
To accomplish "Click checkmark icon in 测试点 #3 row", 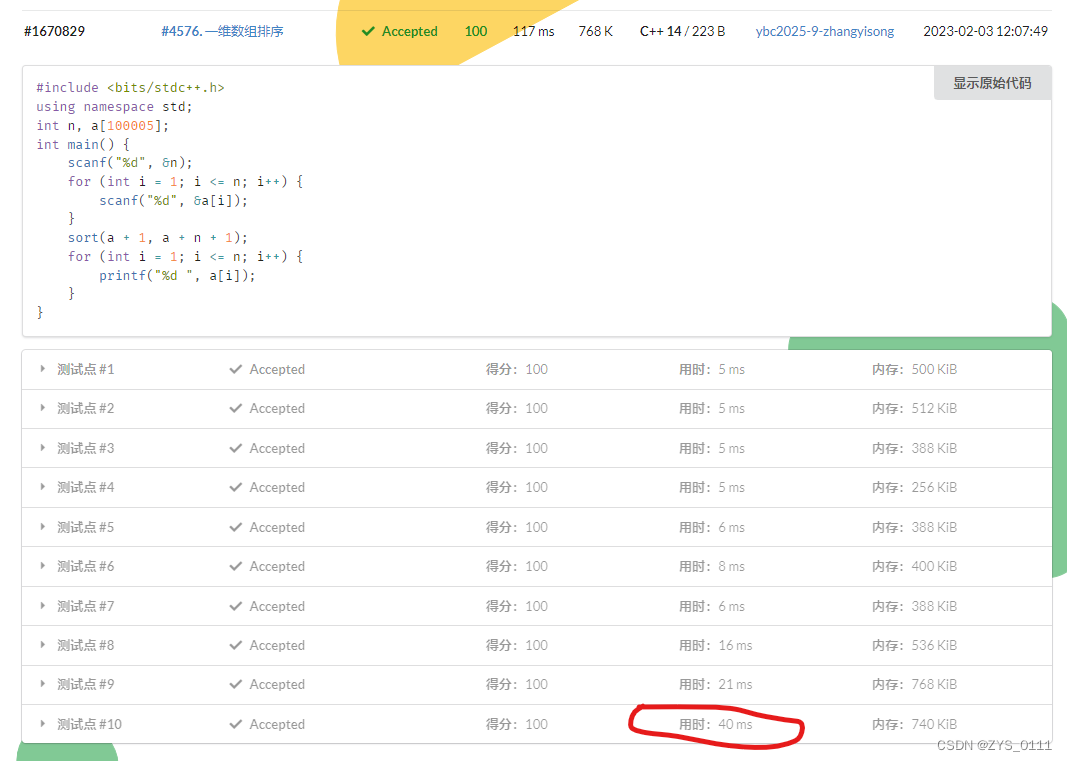I will point(235,448).
